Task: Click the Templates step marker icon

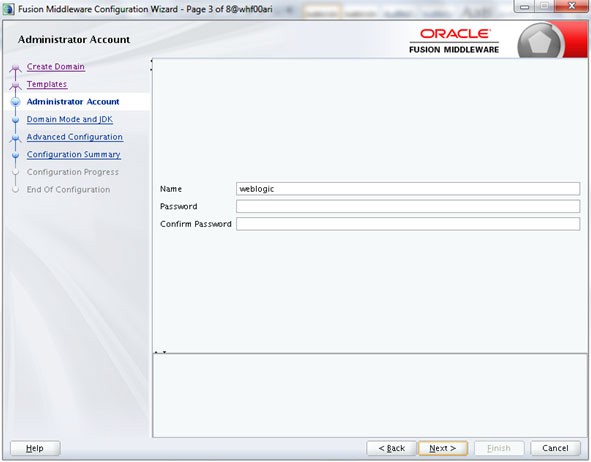Action: 15,86
